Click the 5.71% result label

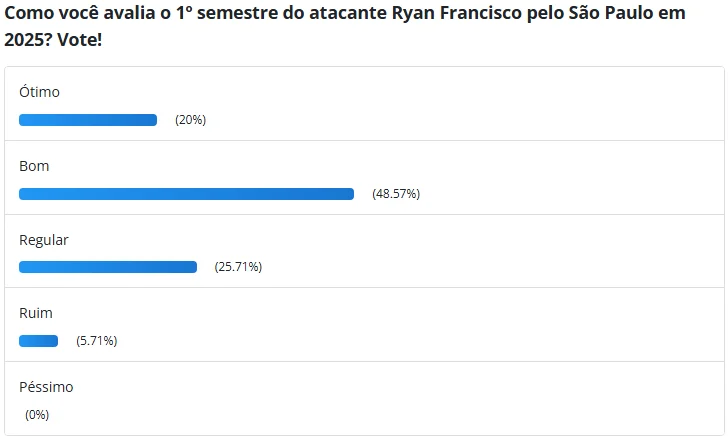97,341
